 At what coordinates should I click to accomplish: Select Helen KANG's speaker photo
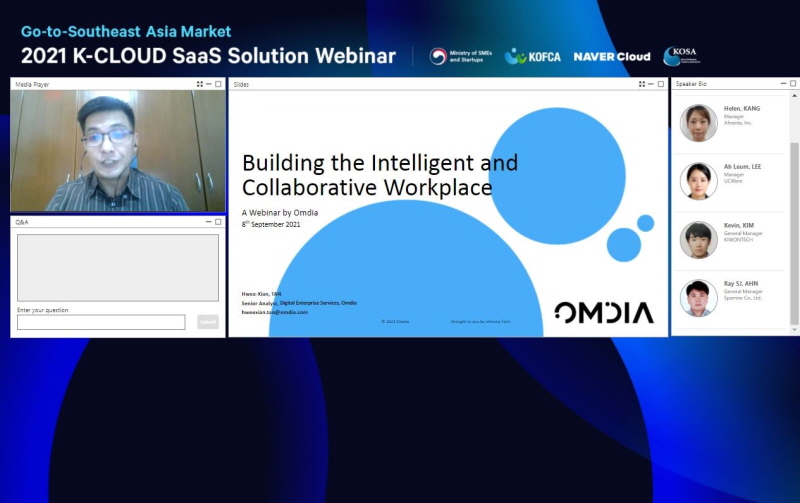tap(698, 123)
